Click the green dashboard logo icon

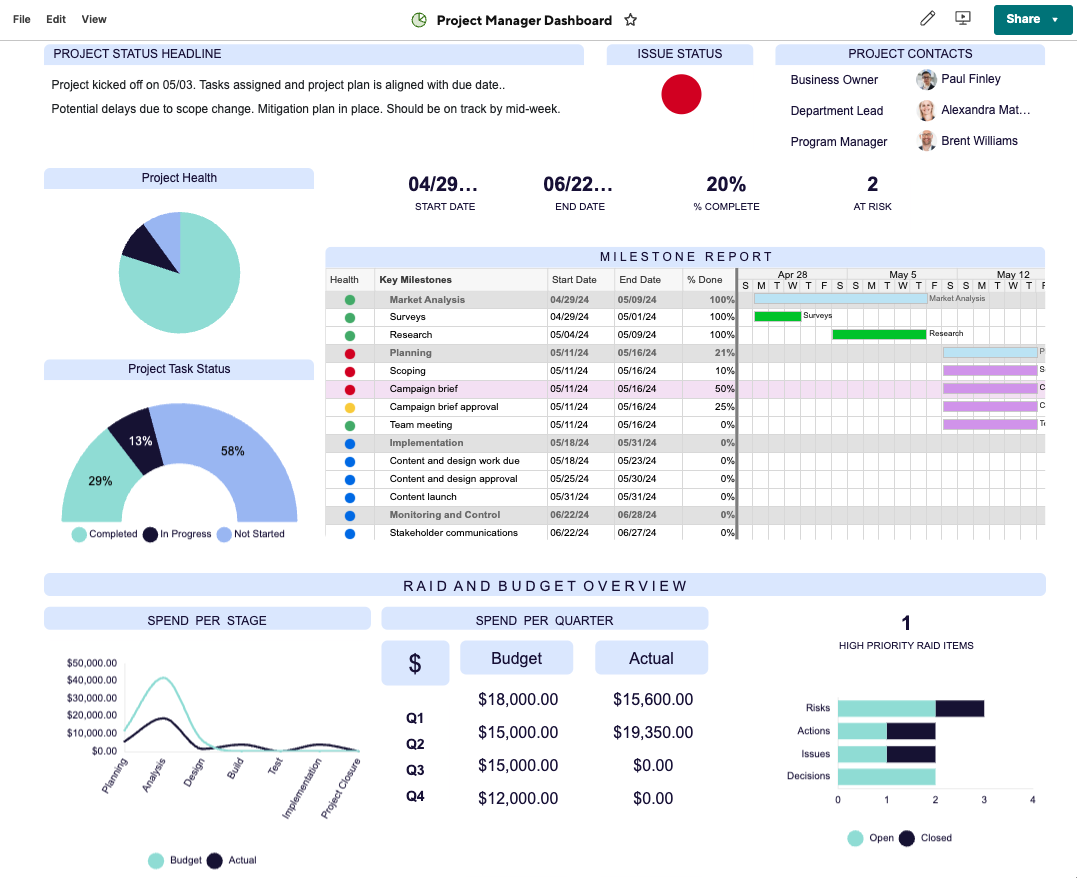pos(419,20)
